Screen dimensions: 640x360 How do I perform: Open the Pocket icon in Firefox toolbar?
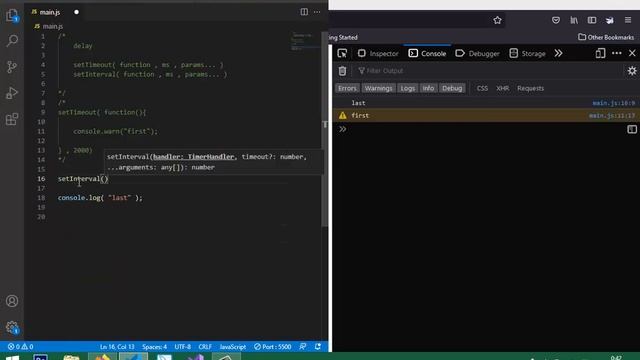(x=556, y=20)
